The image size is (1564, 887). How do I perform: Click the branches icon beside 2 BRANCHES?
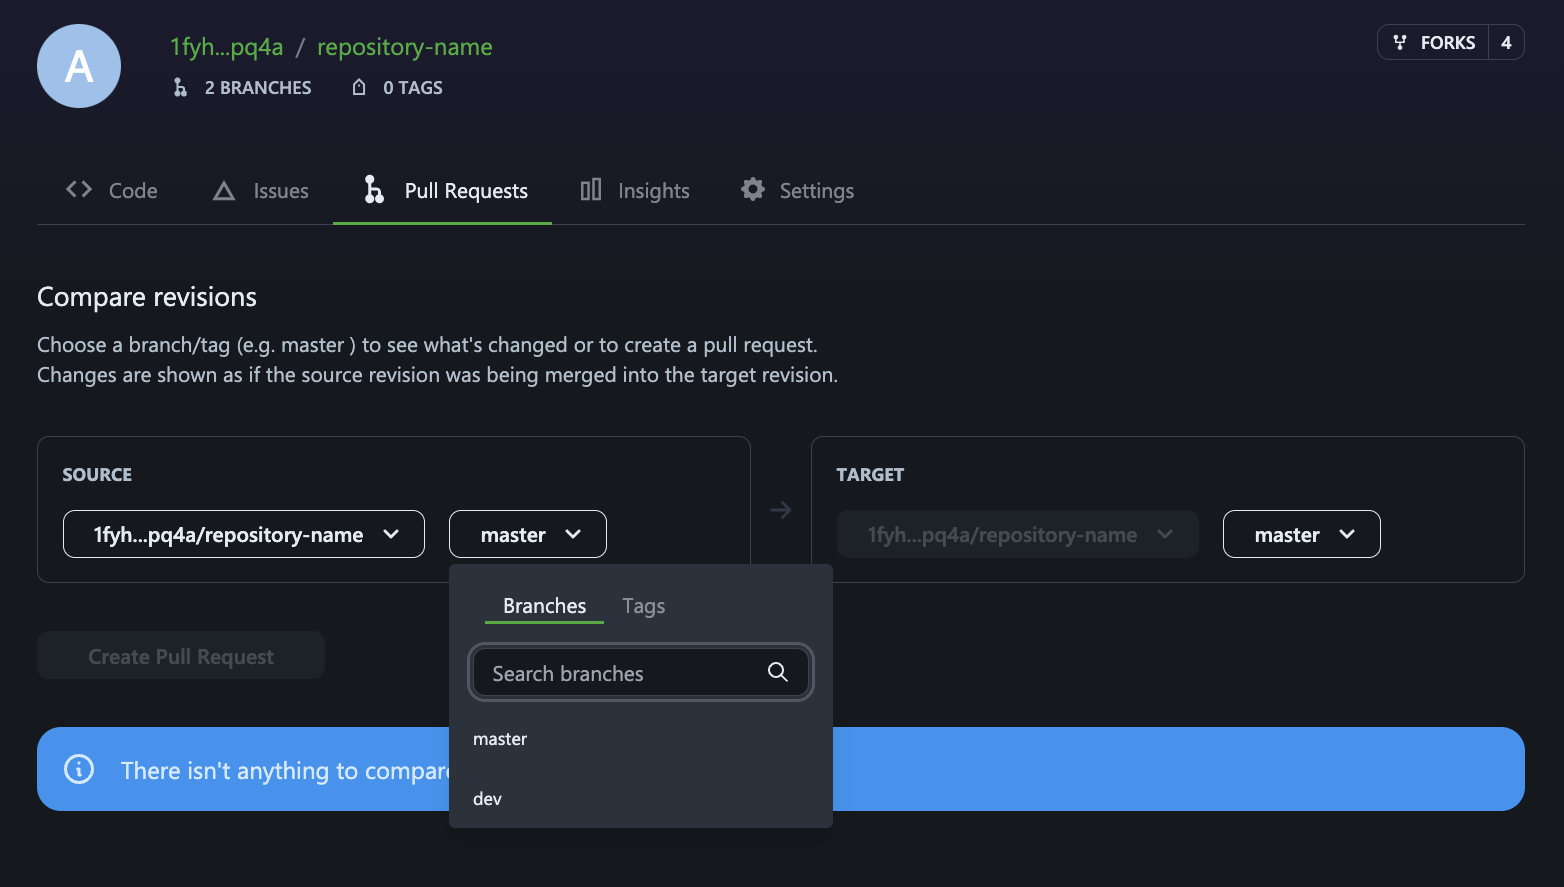click(180, 88)
